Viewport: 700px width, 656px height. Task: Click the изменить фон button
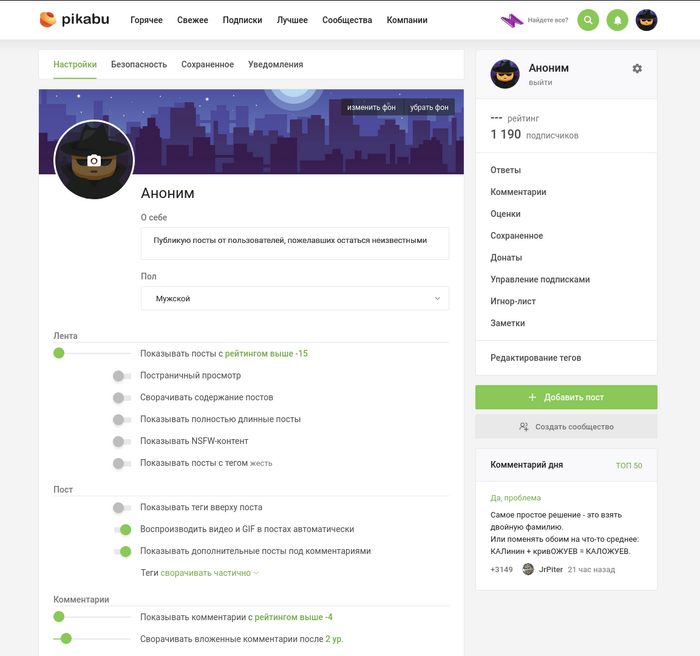pos(371,107)
